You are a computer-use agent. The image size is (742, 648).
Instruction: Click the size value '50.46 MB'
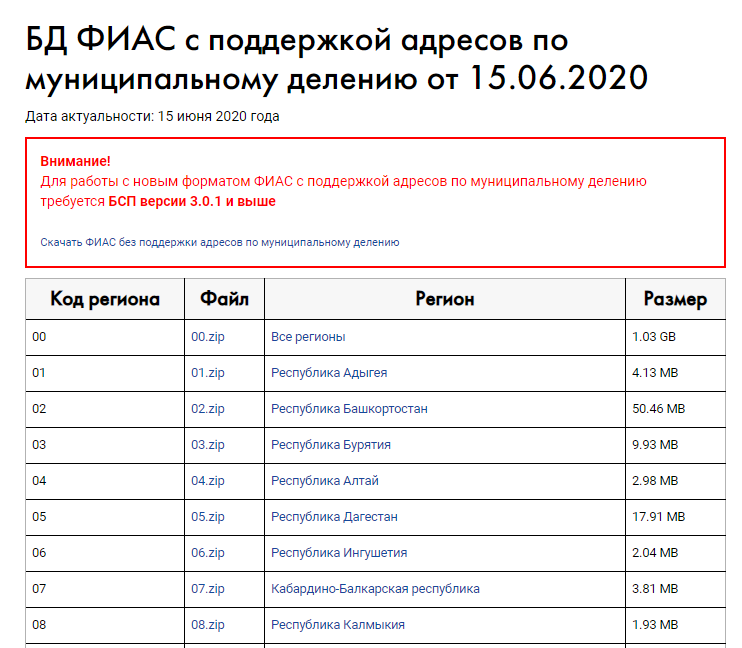point(659,409)
